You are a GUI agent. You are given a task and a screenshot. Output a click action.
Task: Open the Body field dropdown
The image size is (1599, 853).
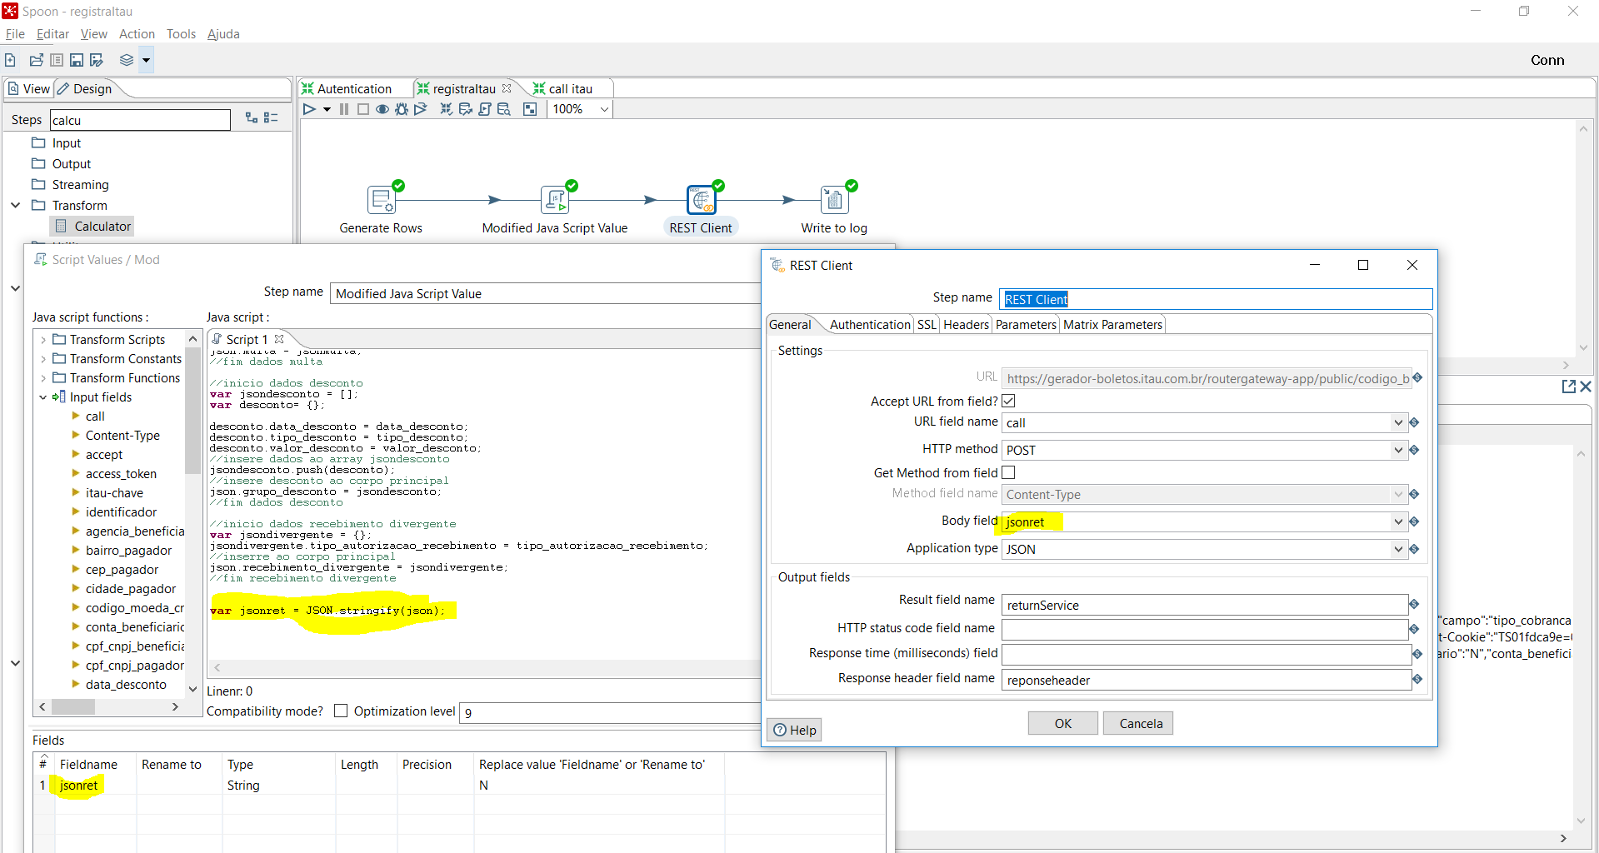pyautogui.click(x=1398, y=522)
